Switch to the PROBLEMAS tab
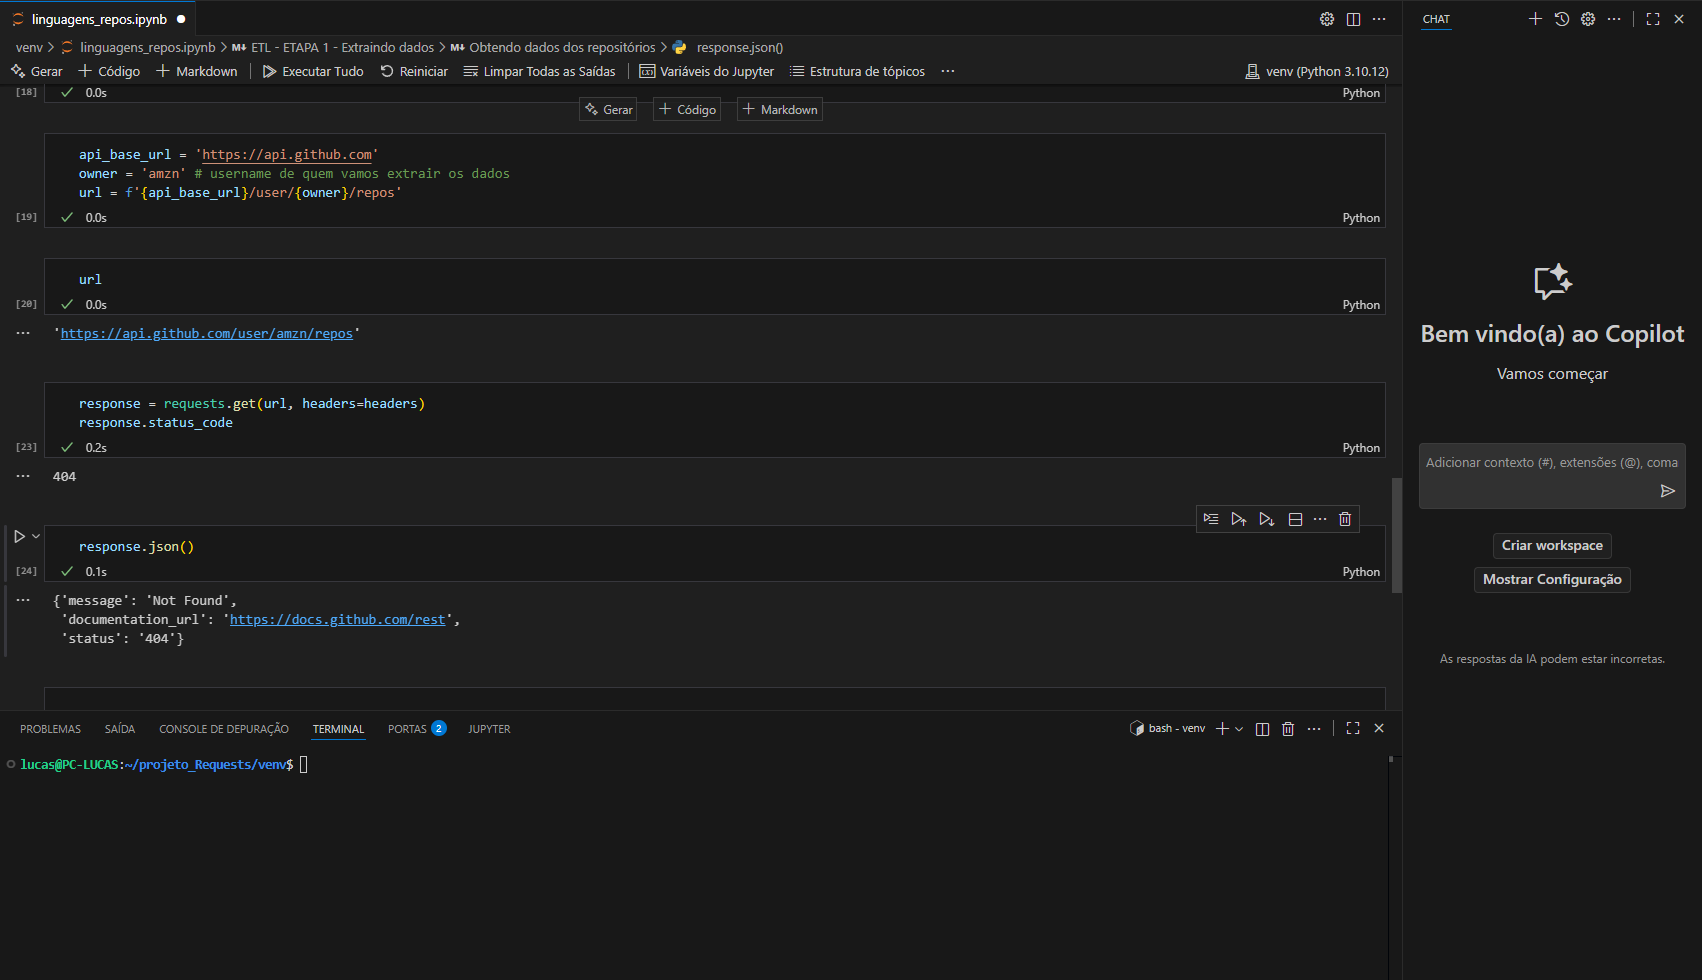Screen dimensions: 1702x980 50,729
